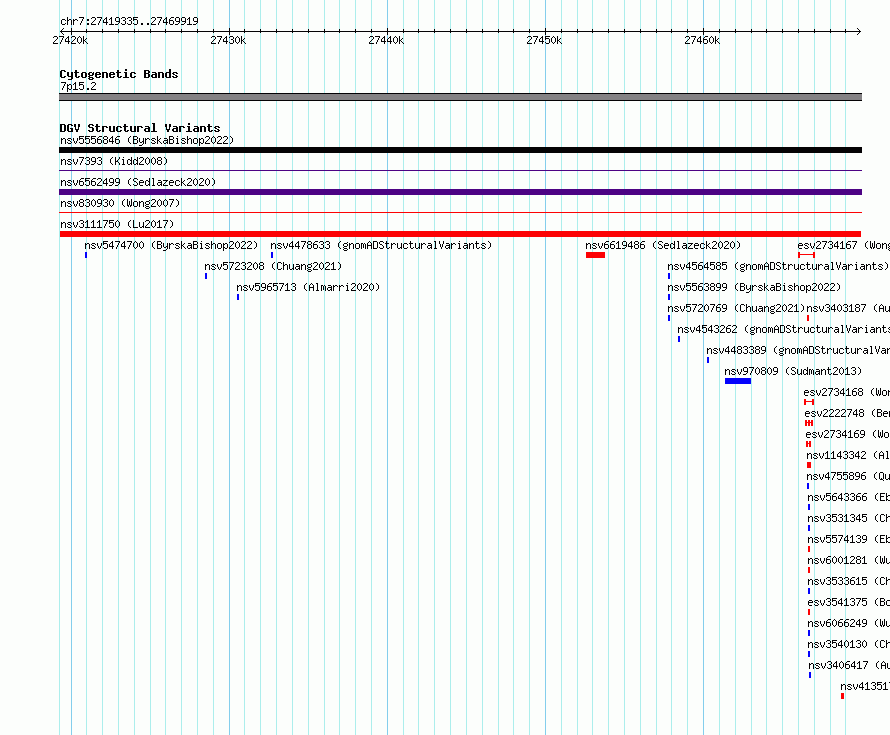Click the blue marker under nsv4478633

272,255
